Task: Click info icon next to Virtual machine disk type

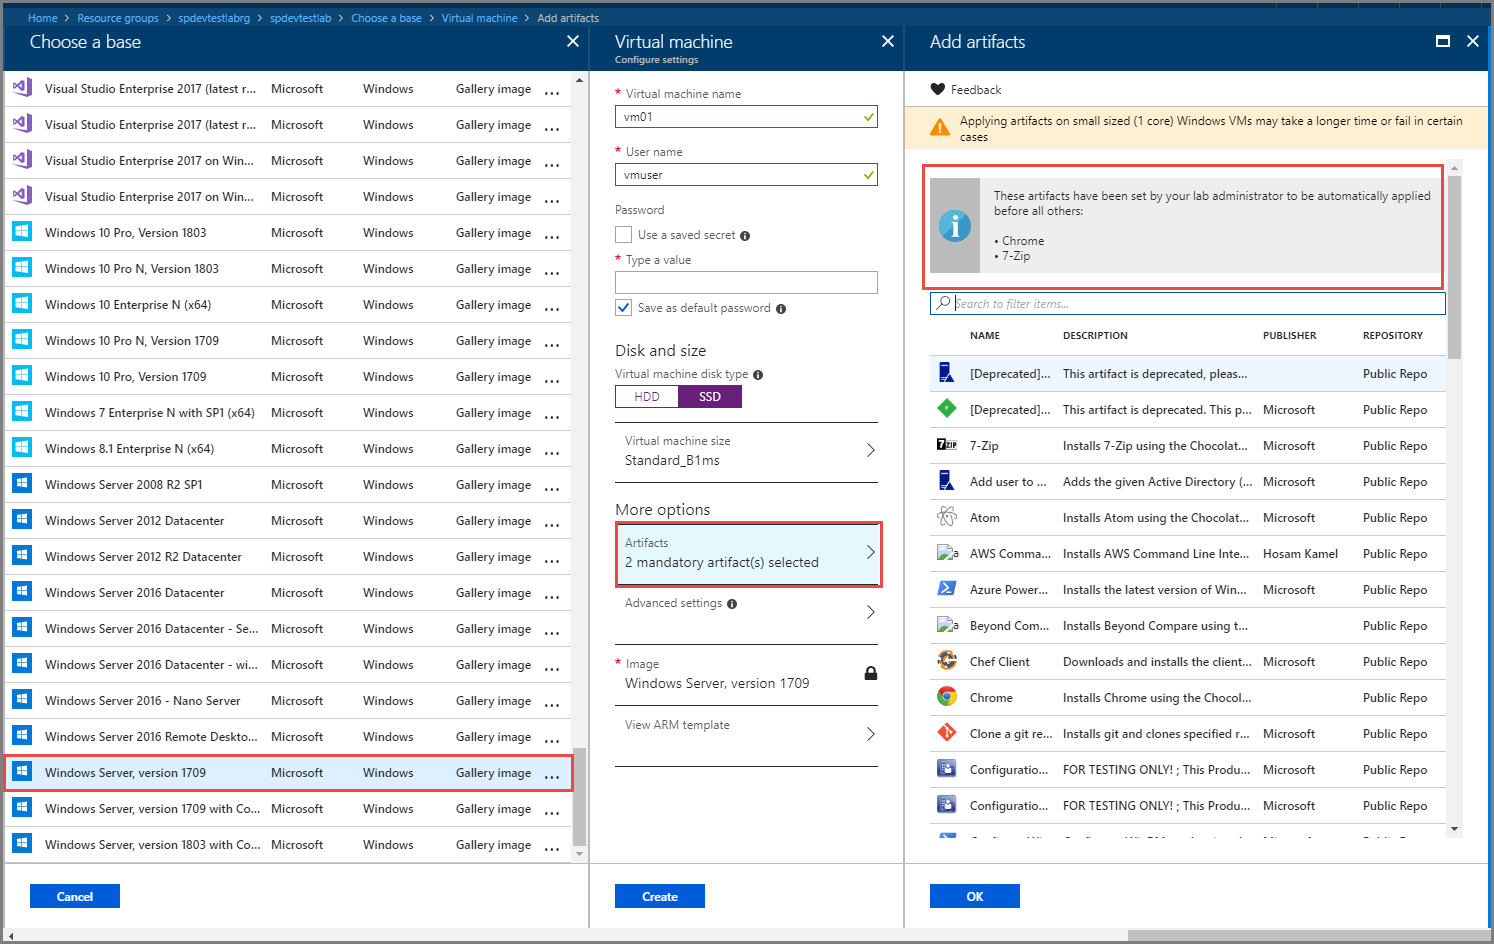Action: [758, 375]
